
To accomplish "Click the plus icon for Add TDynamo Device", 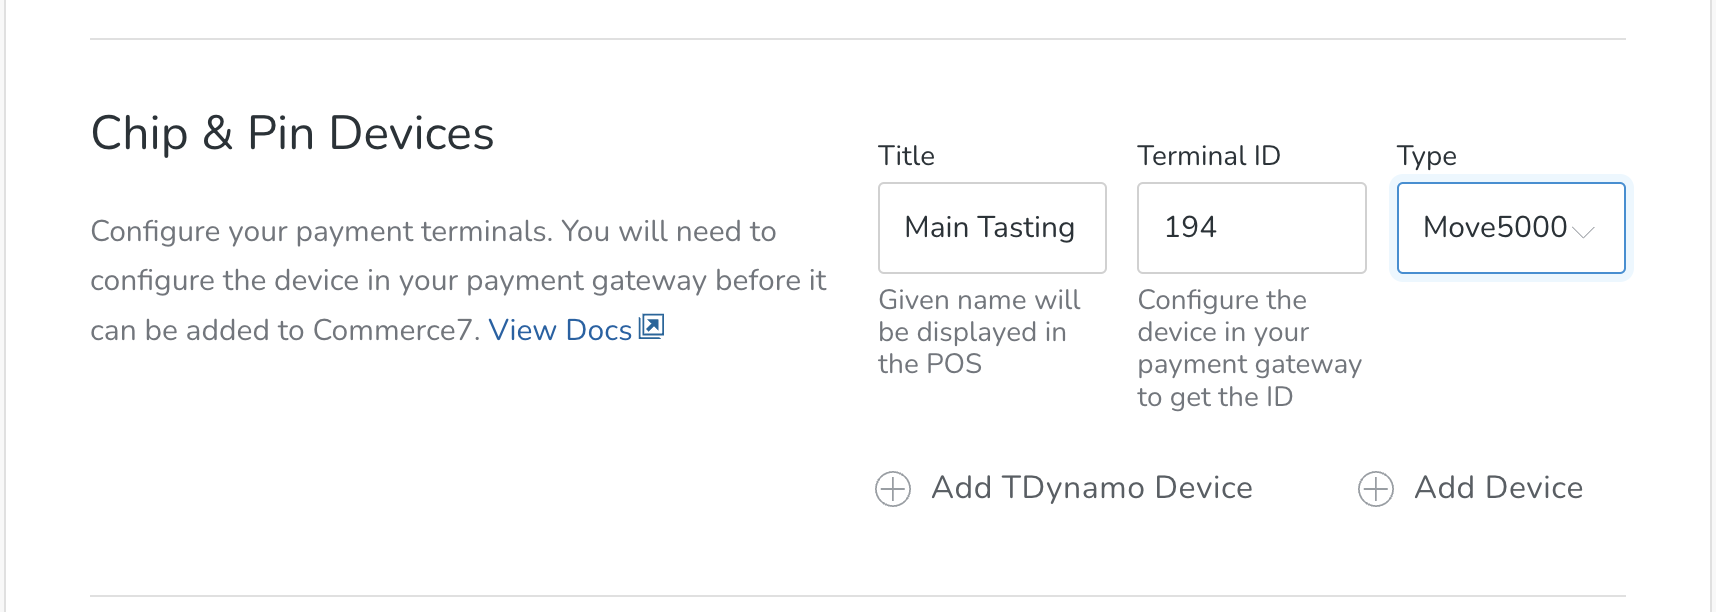I will click(893, 489).
